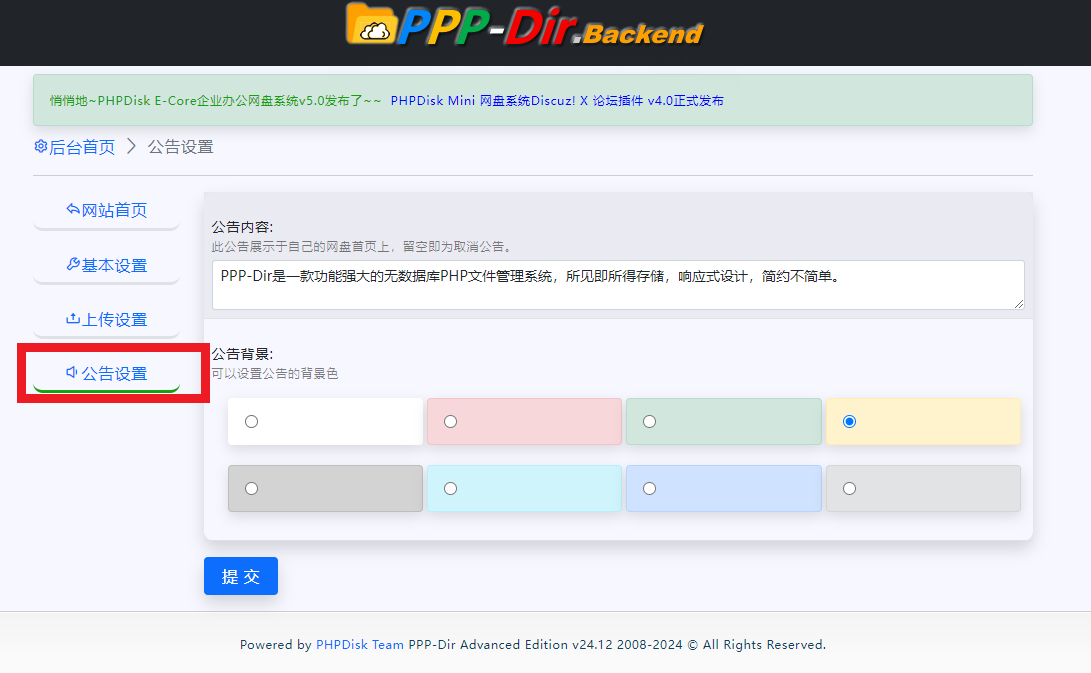Pick the light gray announcement background swatch
The height and width of the screenshot is (673, 1091).
point(849,489)
